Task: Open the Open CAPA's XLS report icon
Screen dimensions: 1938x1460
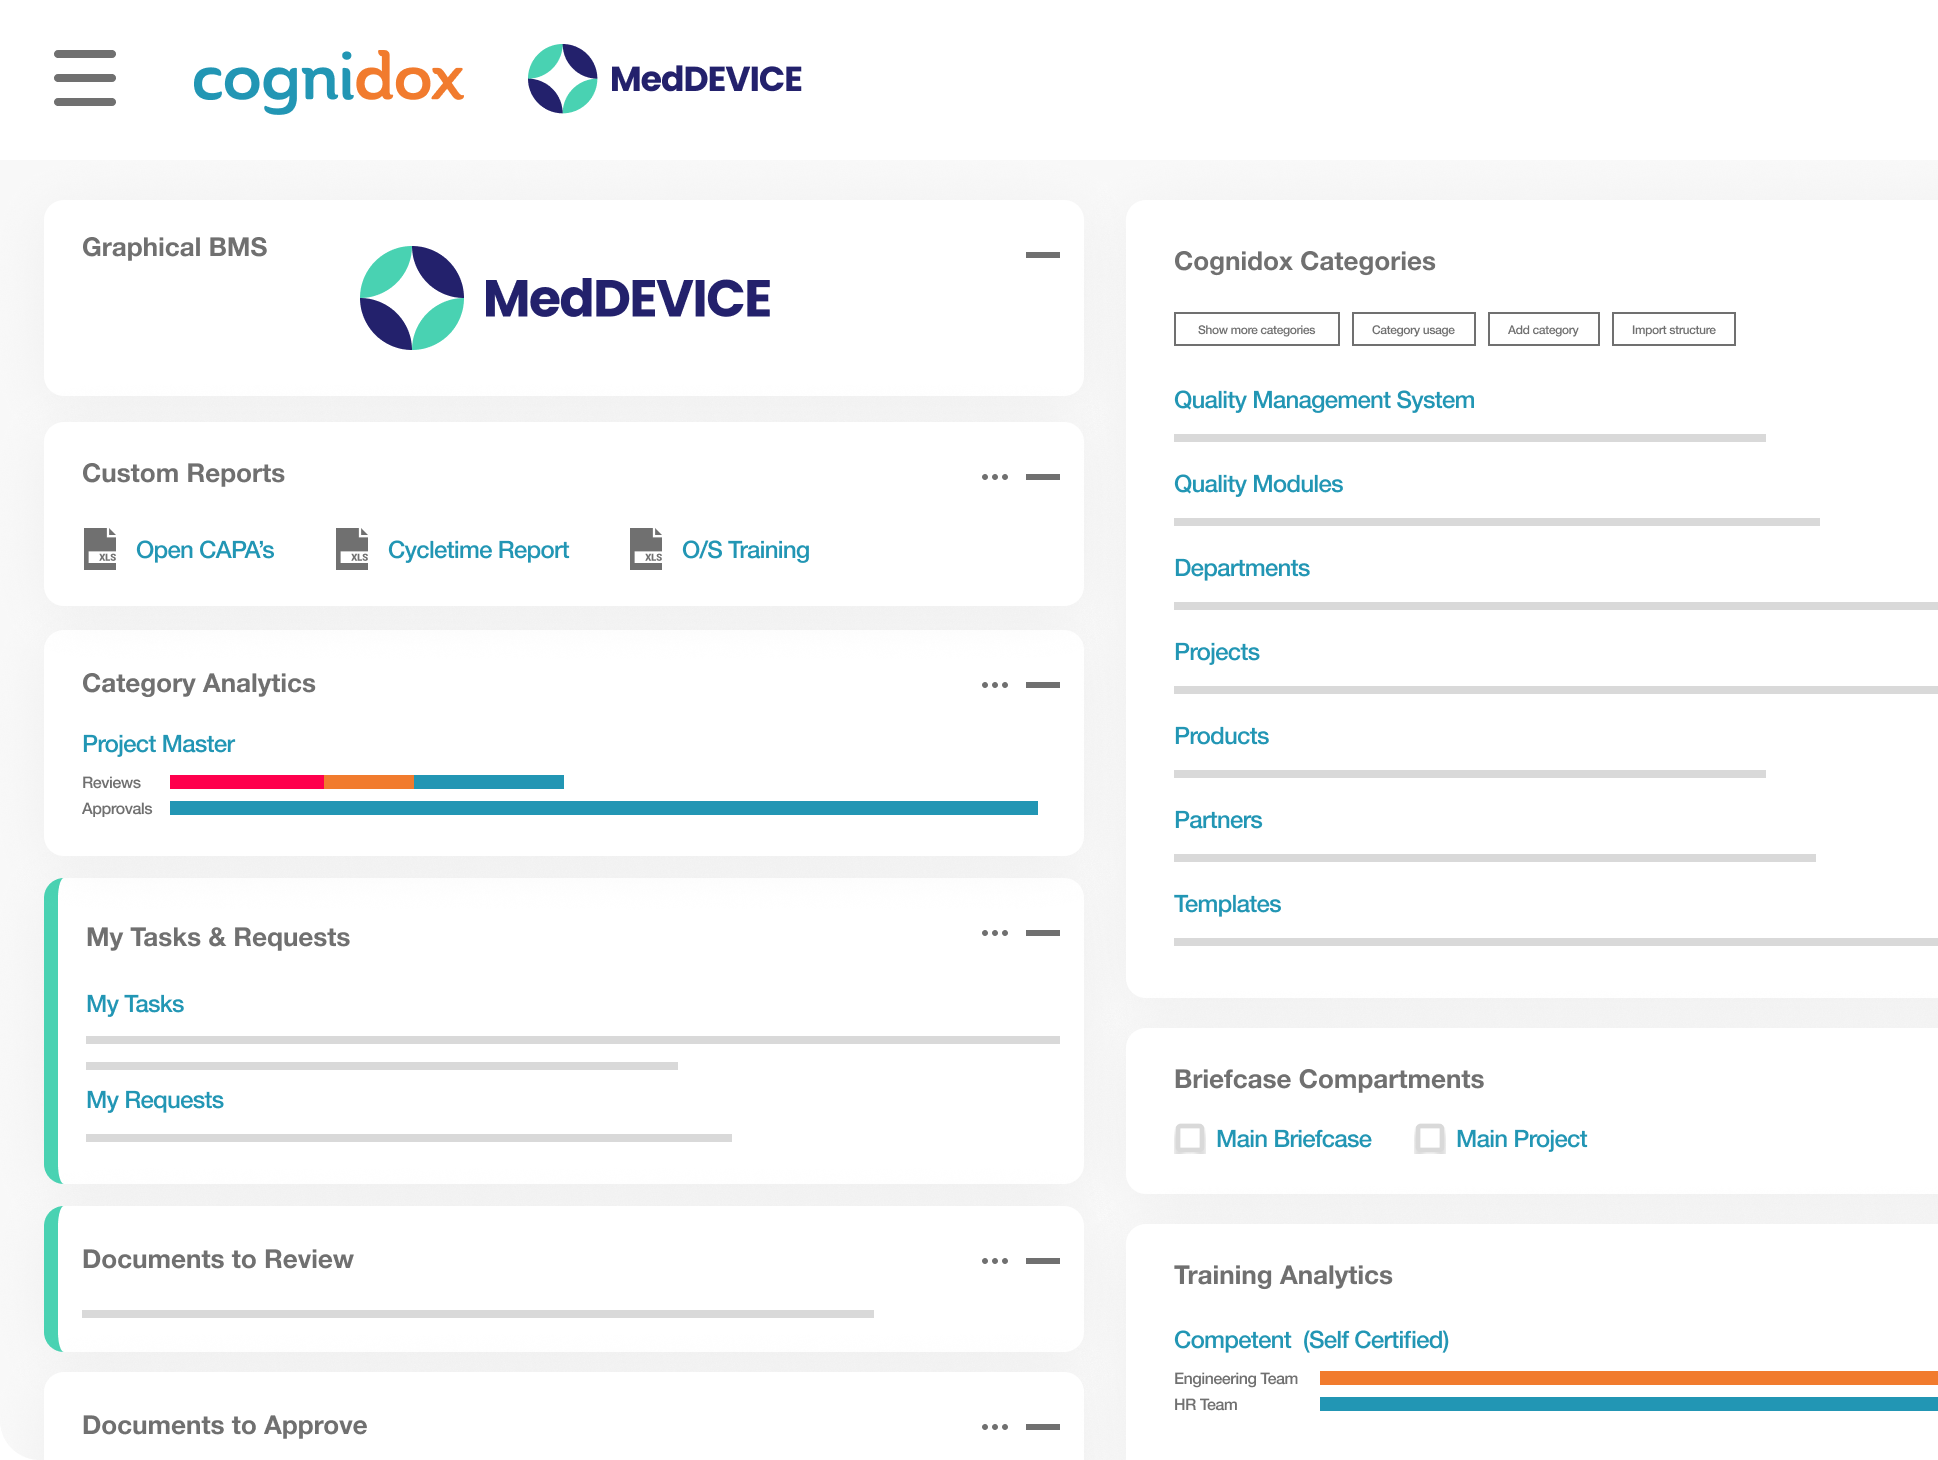Action: coord(100,549)
